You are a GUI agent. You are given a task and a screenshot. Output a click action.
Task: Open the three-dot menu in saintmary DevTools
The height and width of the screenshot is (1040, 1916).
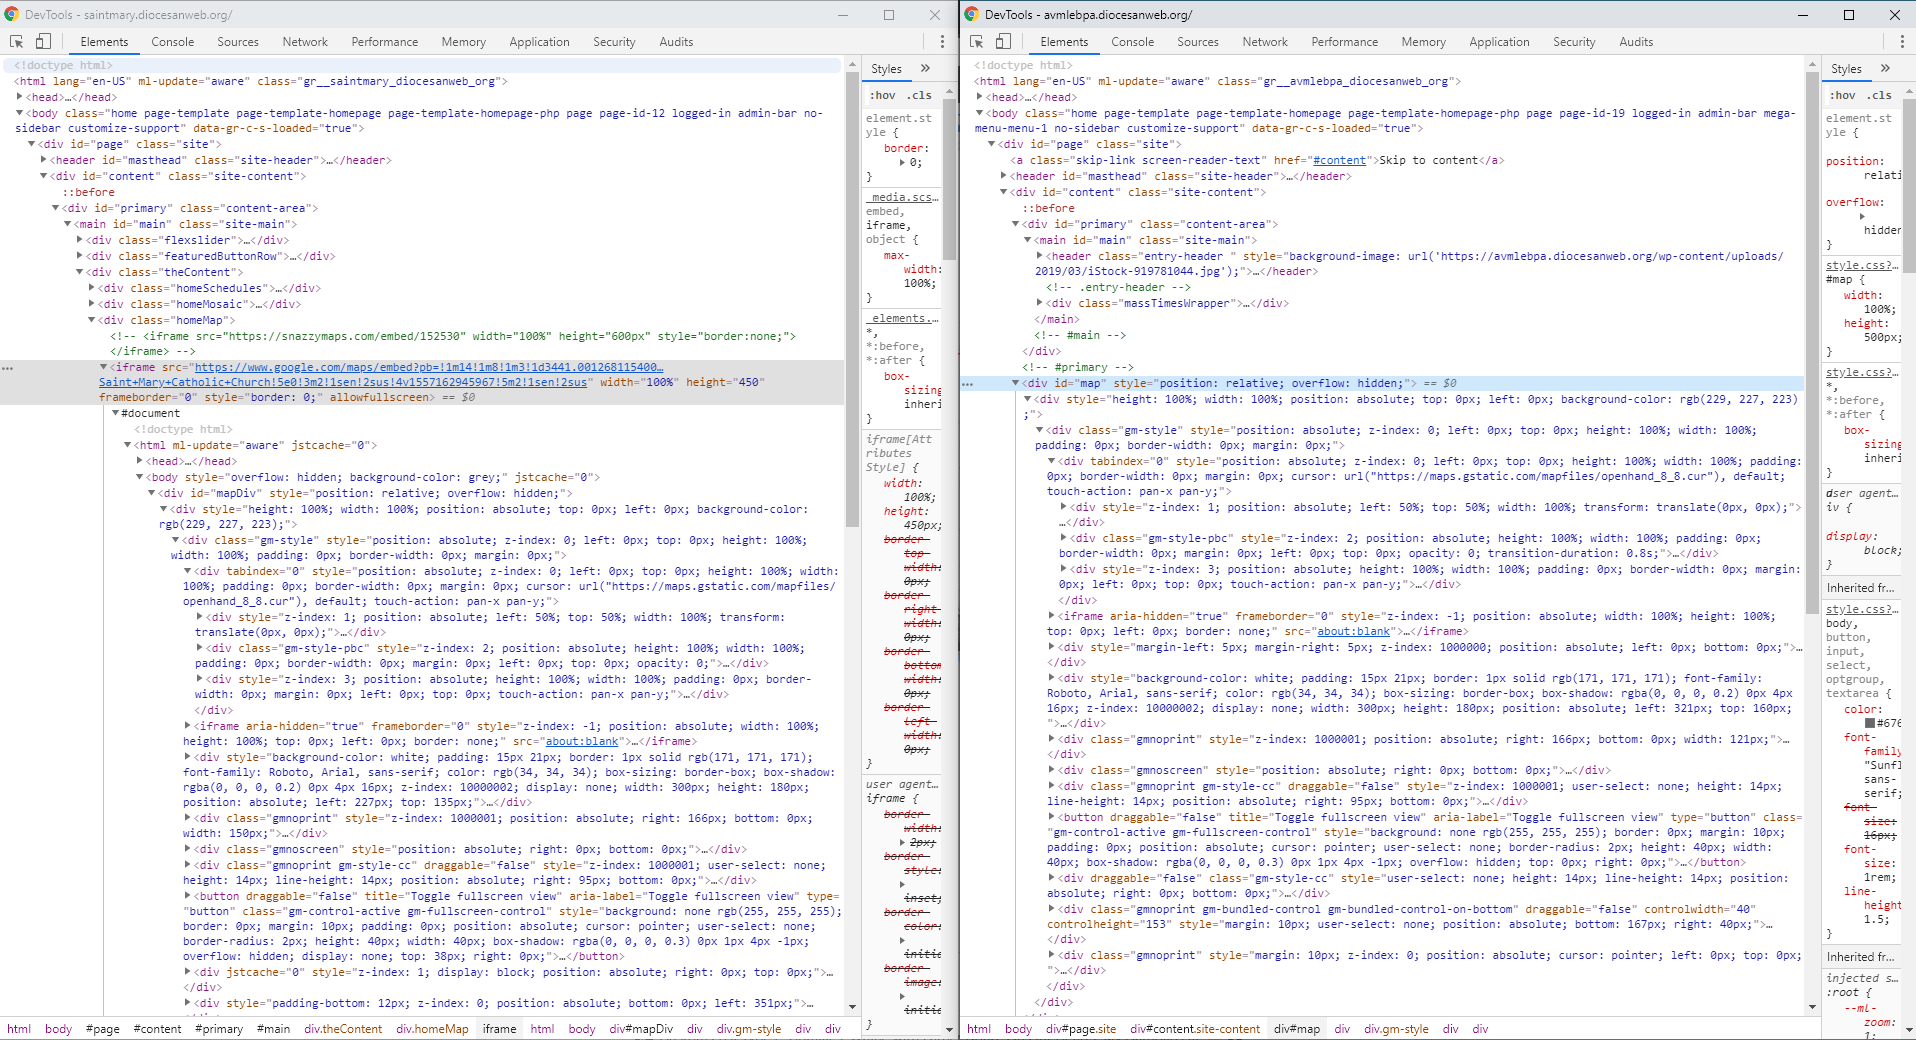[x=942, y=42]
